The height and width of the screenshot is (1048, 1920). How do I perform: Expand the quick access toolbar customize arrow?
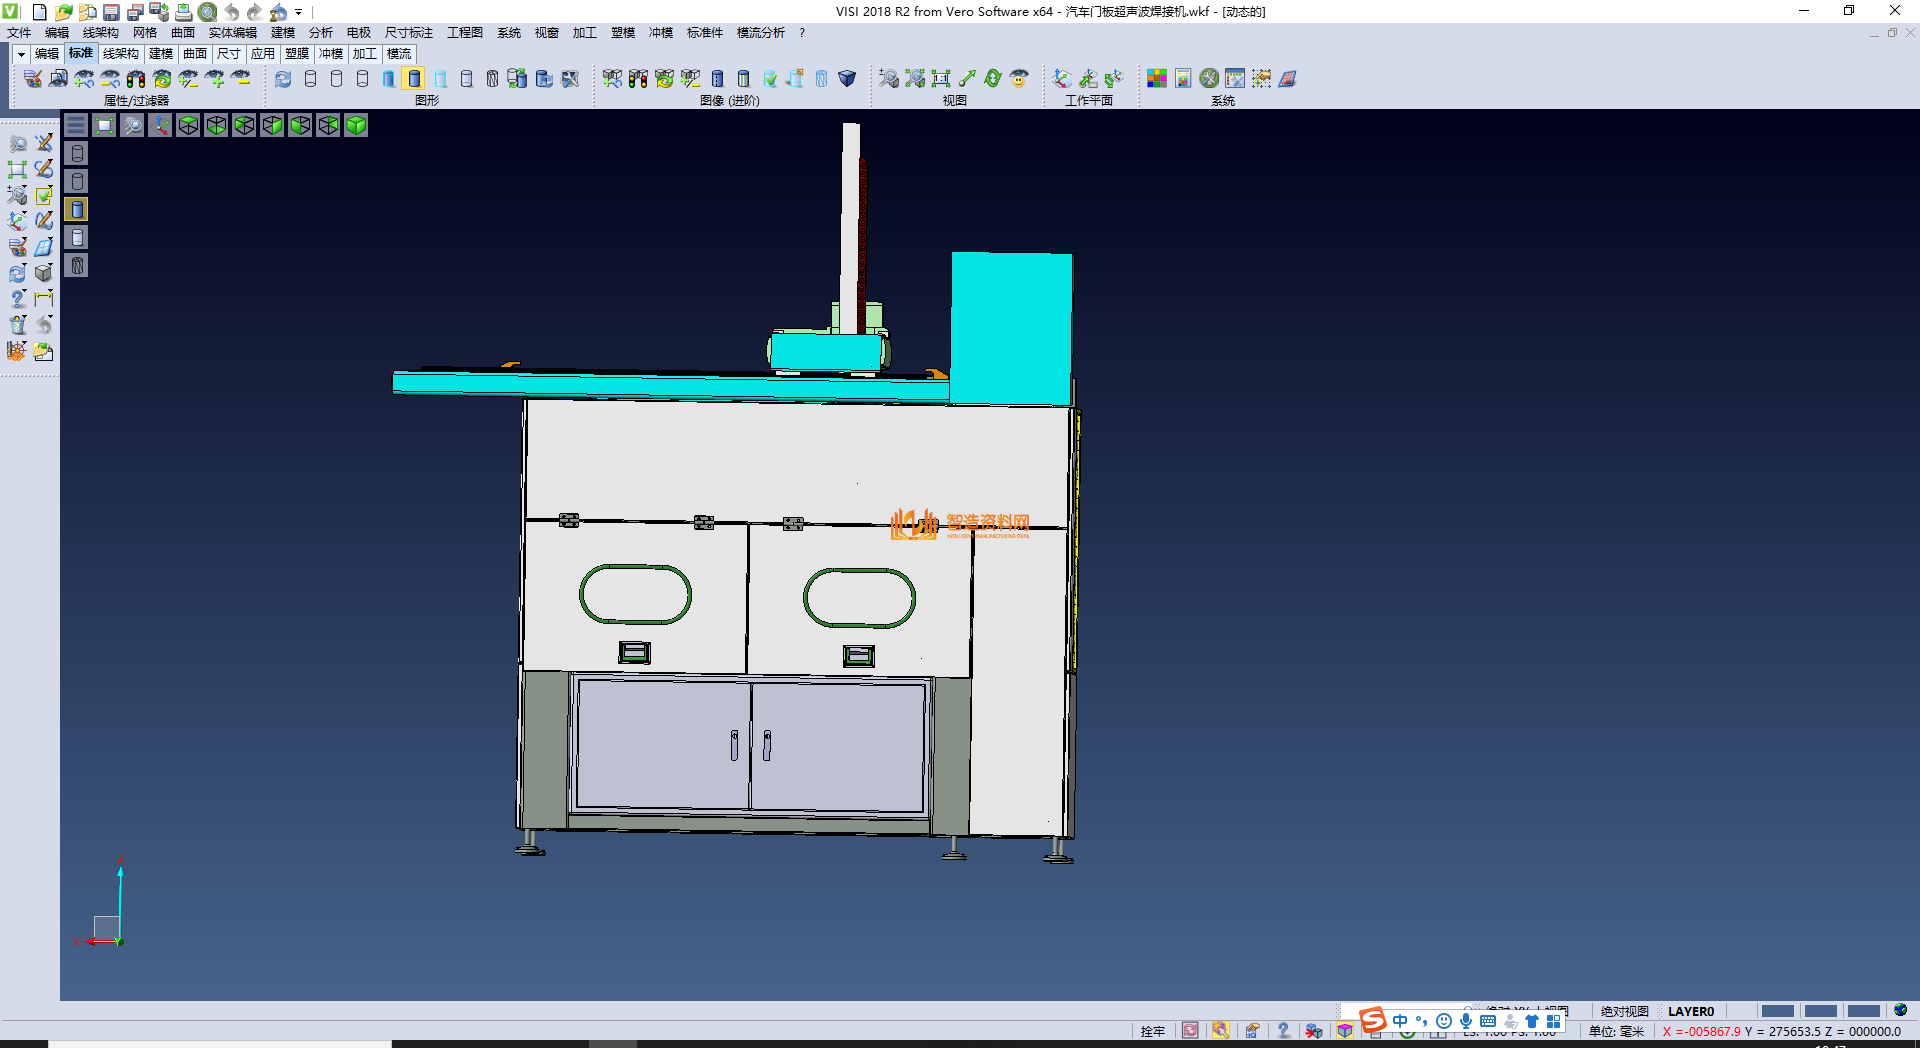coord(299,13)
